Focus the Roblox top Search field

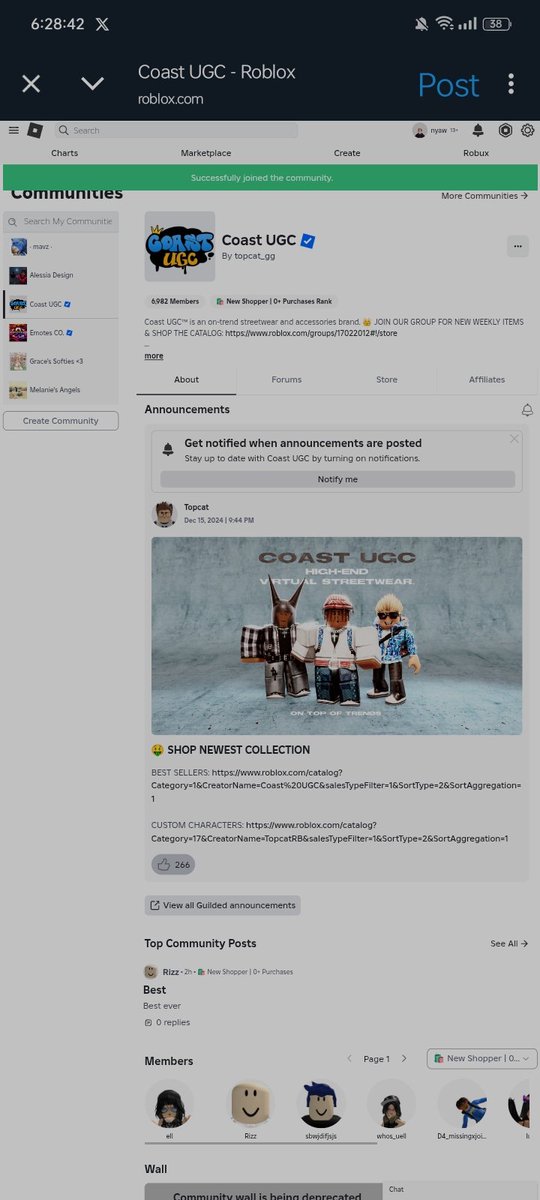click(x=176, y=130)
